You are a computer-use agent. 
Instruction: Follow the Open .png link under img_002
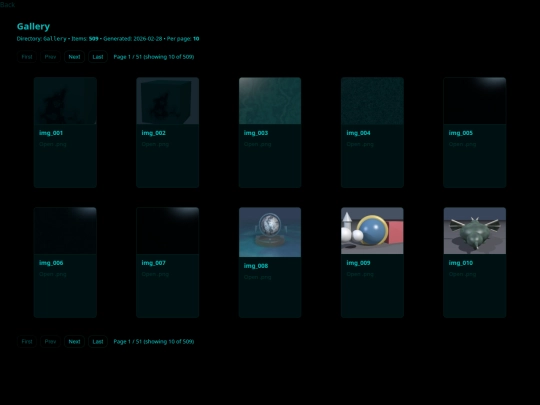[155, 144]
